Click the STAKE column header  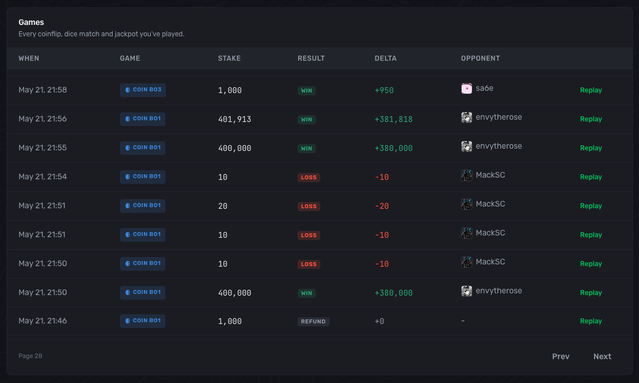[x=229, y=58]
